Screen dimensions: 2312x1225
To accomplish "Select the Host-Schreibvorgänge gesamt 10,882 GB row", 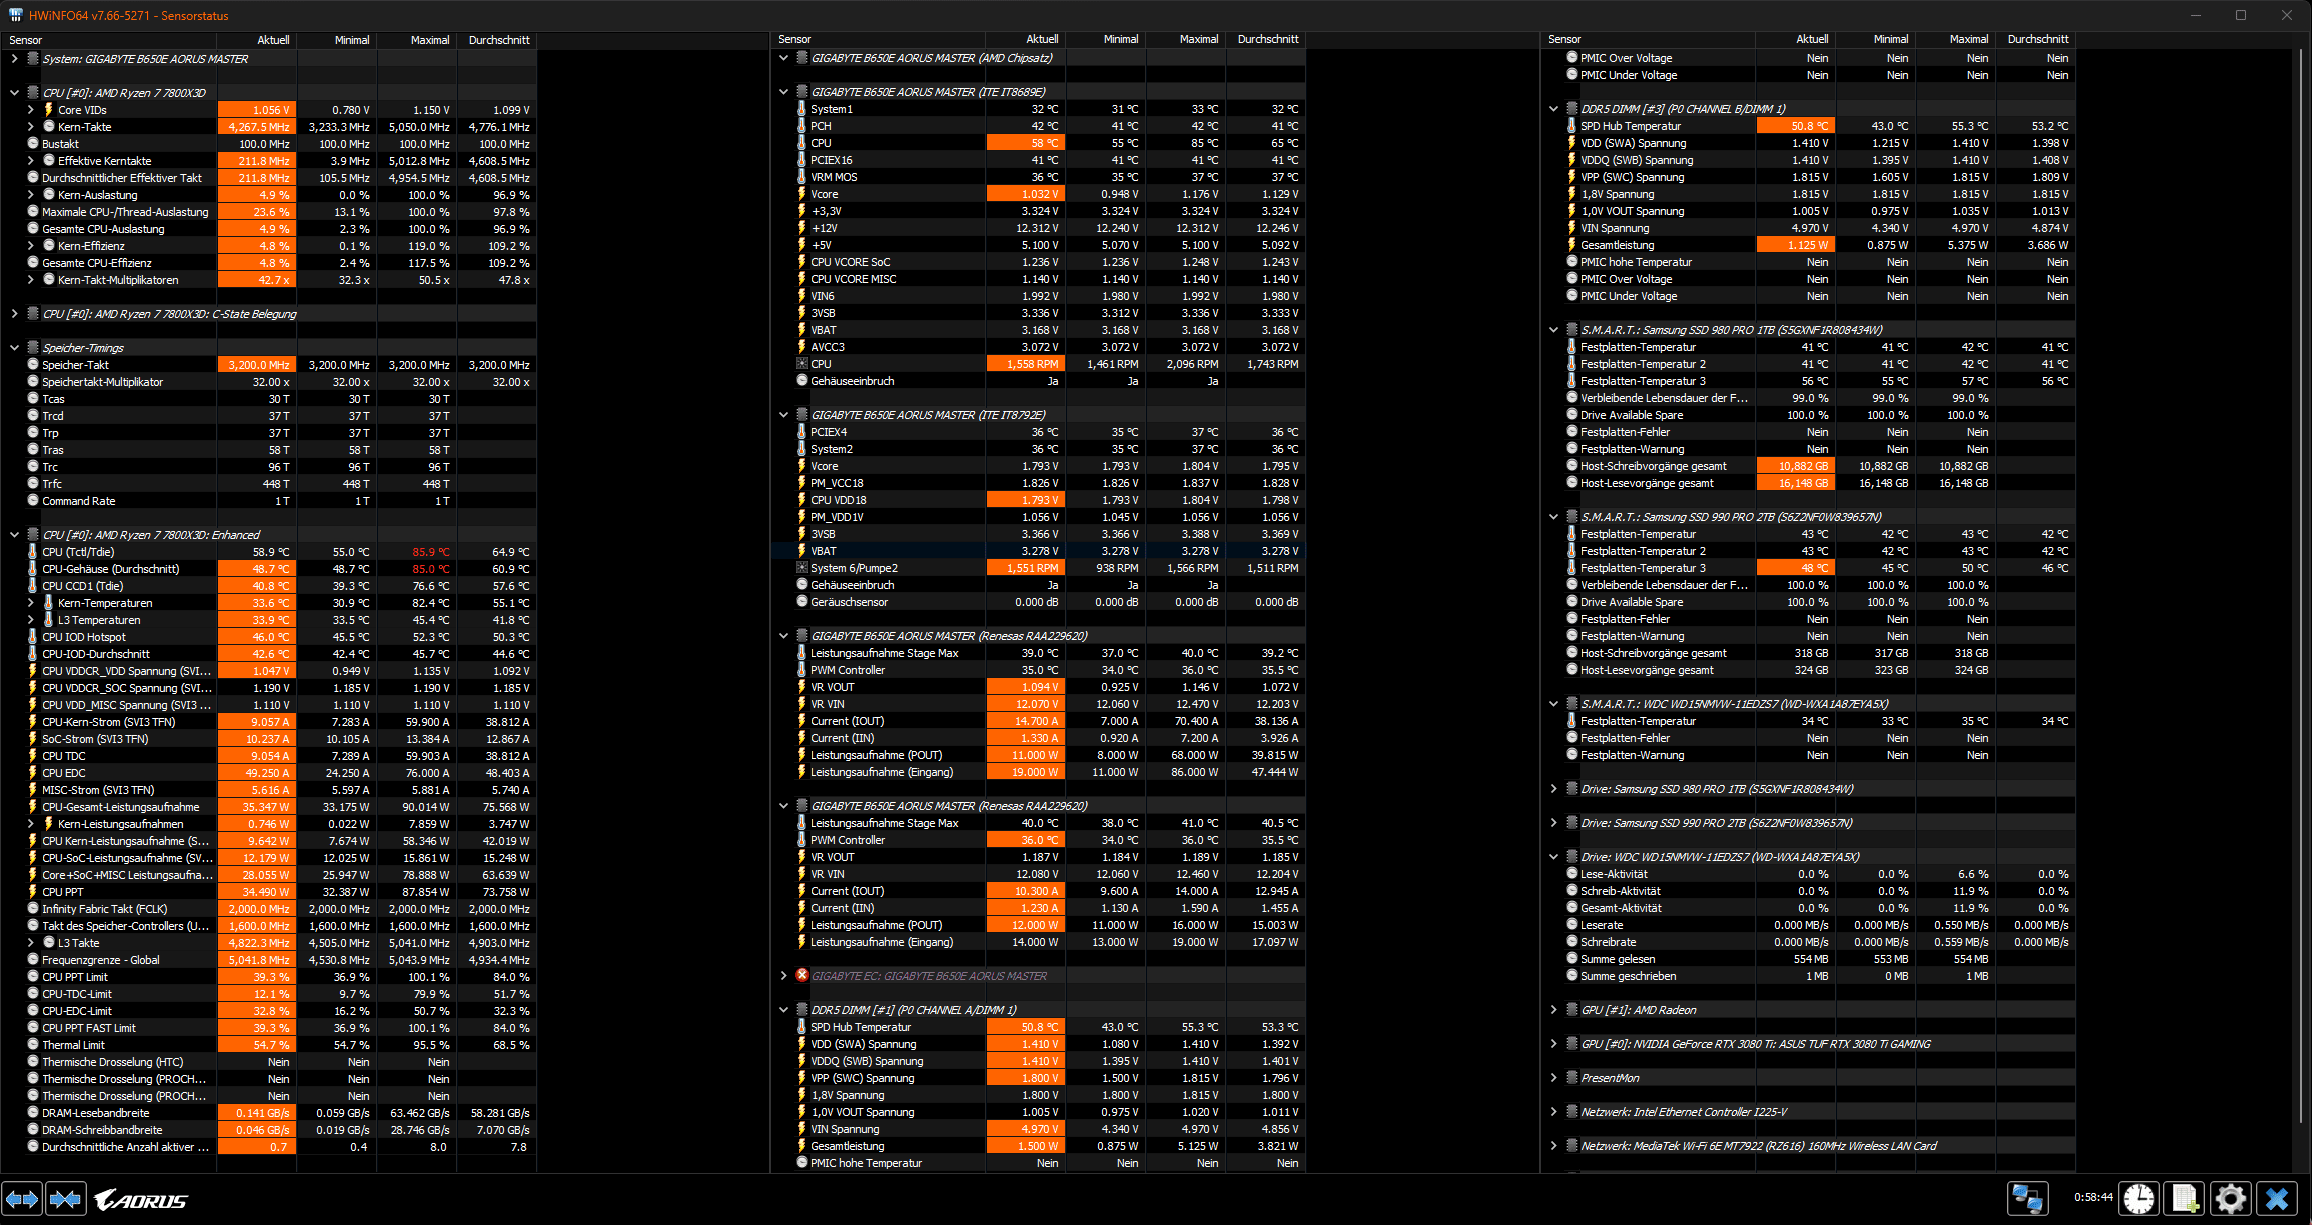I will [1808, 466].
